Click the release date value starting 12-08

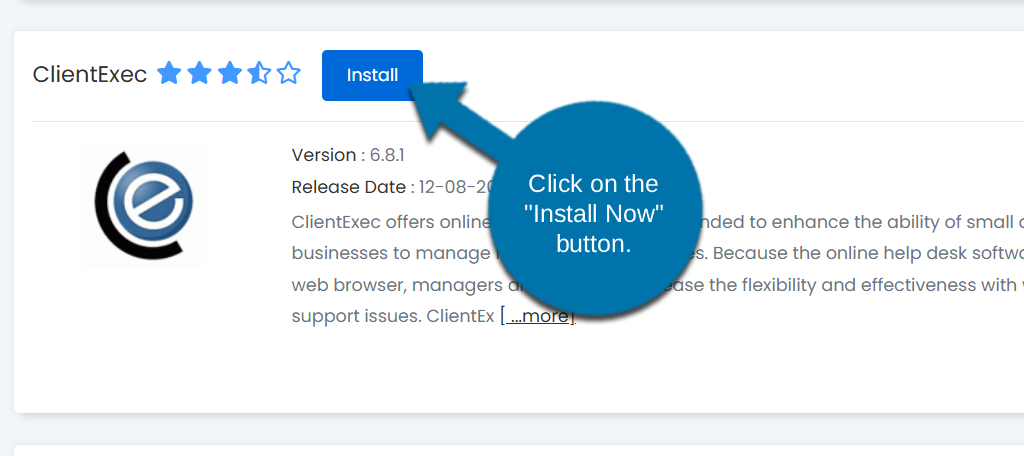pos(456,187)
